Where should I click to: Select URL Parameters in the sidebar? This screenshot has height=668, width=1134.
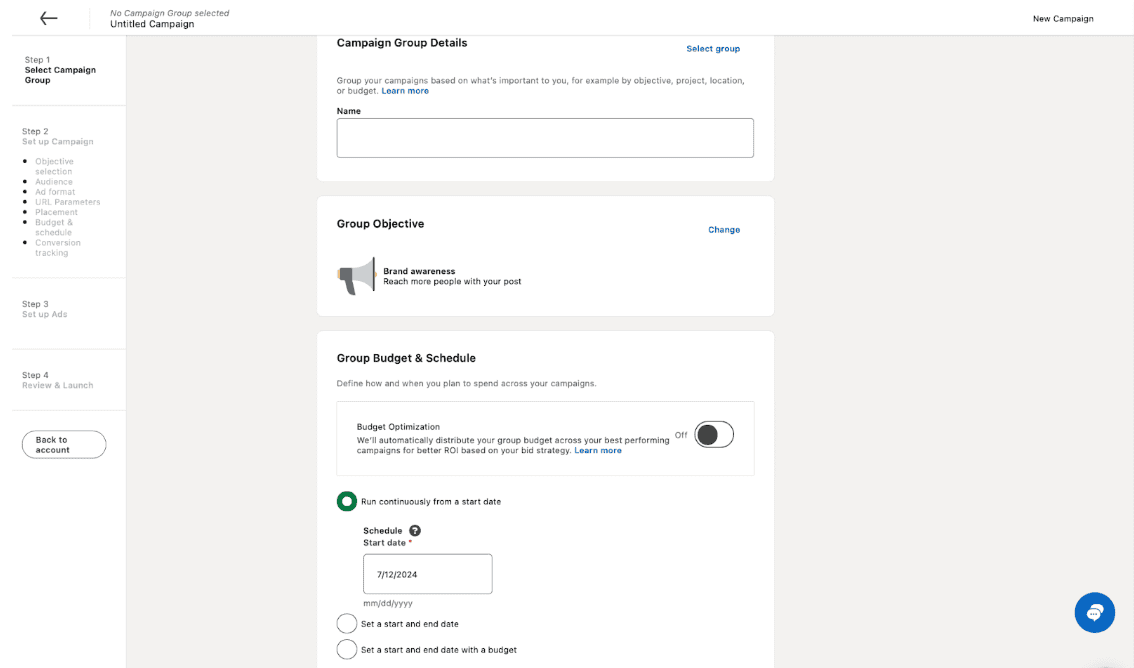[x=67, y=202]
